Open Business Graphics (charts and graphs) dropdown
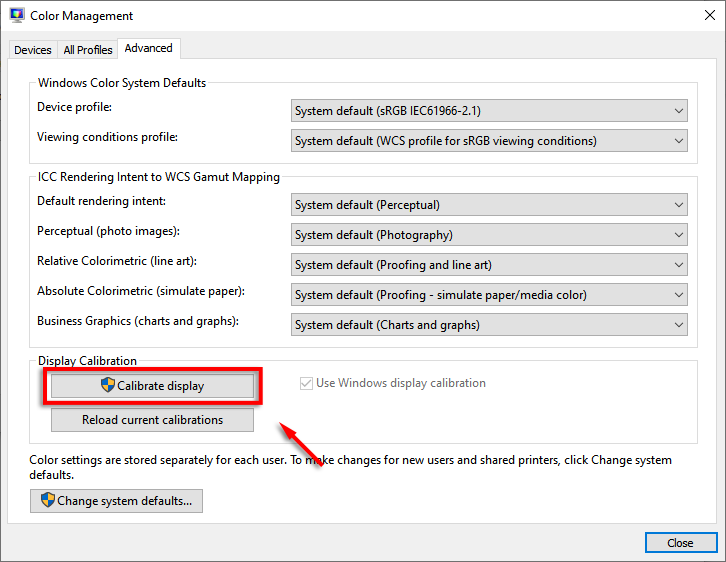 (x=489, y=325)
